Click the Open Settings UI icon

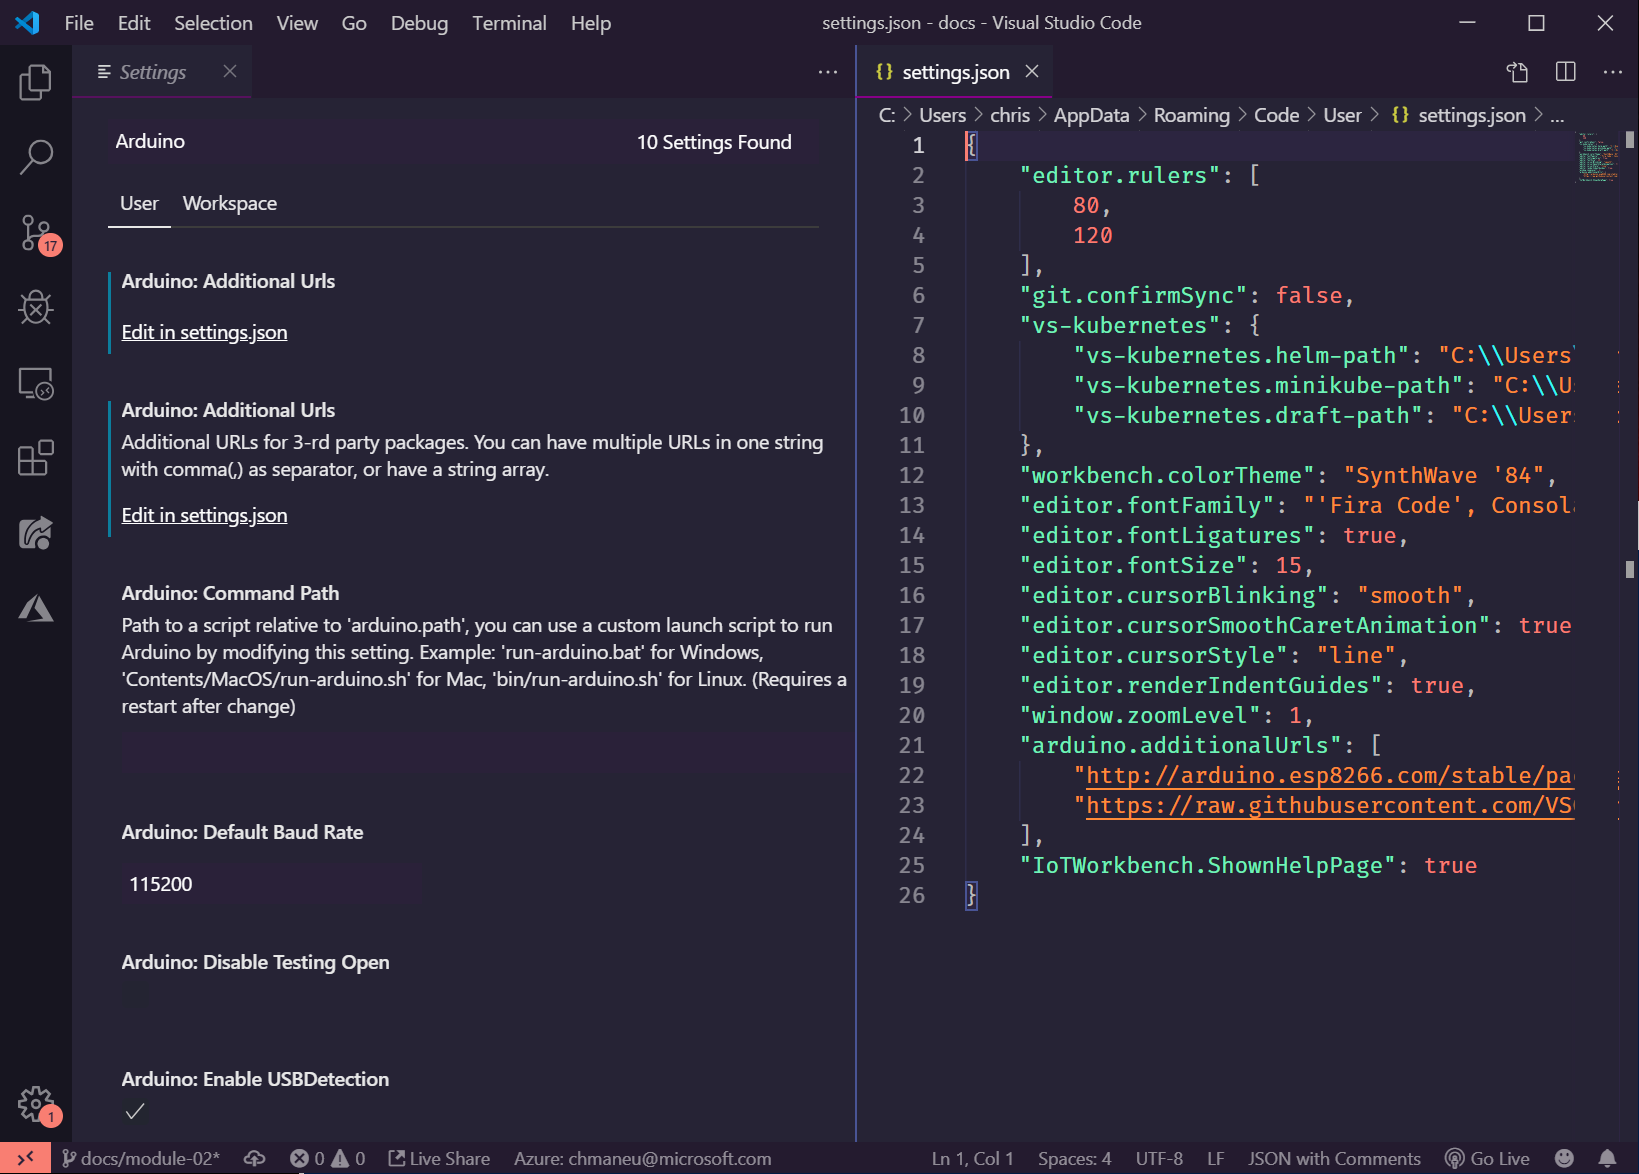pyautogui.click(x=1518, y=72)
